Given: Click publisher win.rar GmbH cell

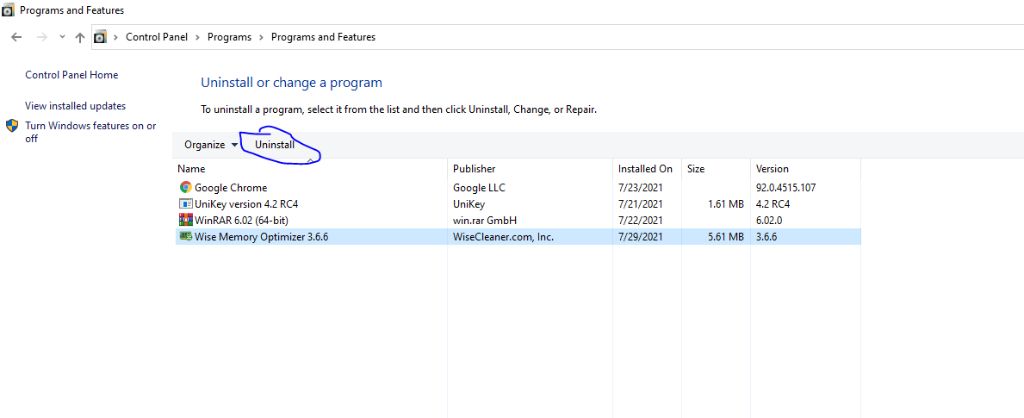Looking at the screenshot, I should [485, 220].
